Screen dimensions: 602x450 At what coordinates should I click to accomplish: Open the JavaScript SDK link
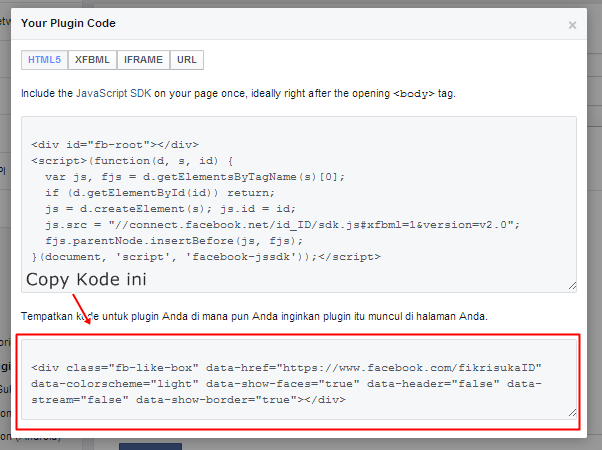114,93
